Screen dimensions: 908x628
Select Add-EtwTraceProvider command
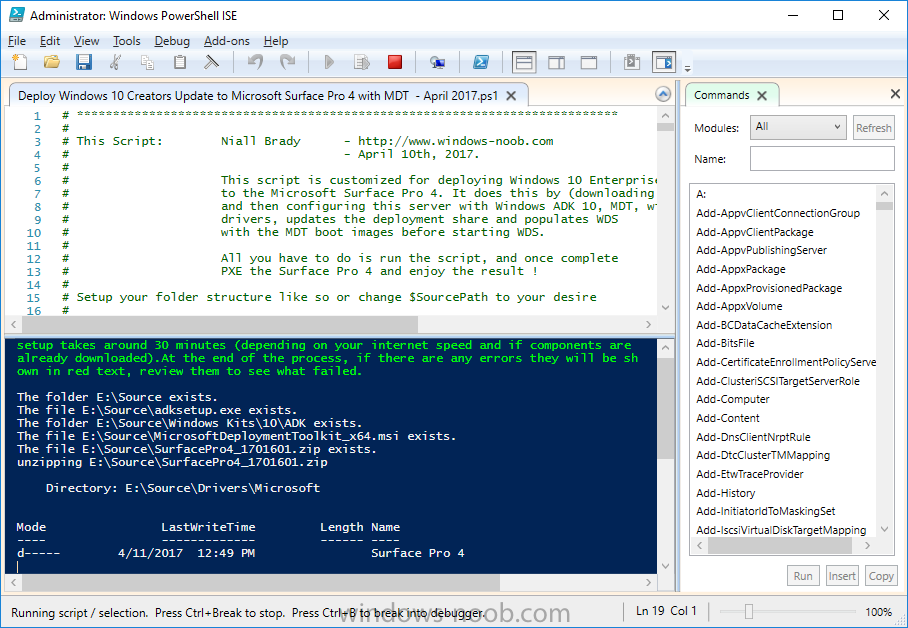coord(750,474)
